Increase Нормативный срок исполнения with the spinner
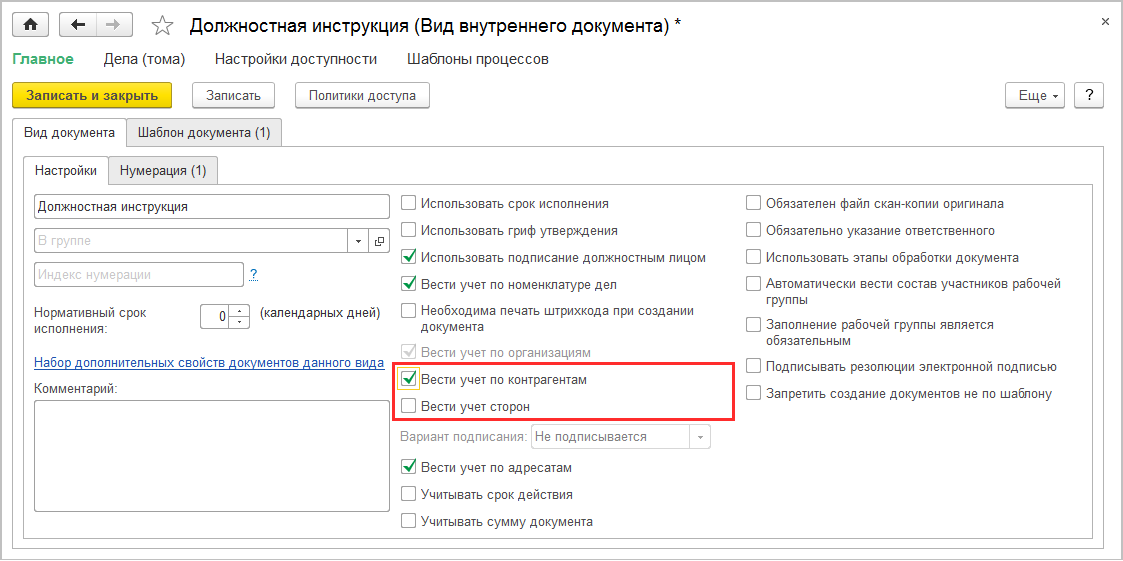Screen dimensions: 1123x561 pyautogui.click(x=240, y=310)
